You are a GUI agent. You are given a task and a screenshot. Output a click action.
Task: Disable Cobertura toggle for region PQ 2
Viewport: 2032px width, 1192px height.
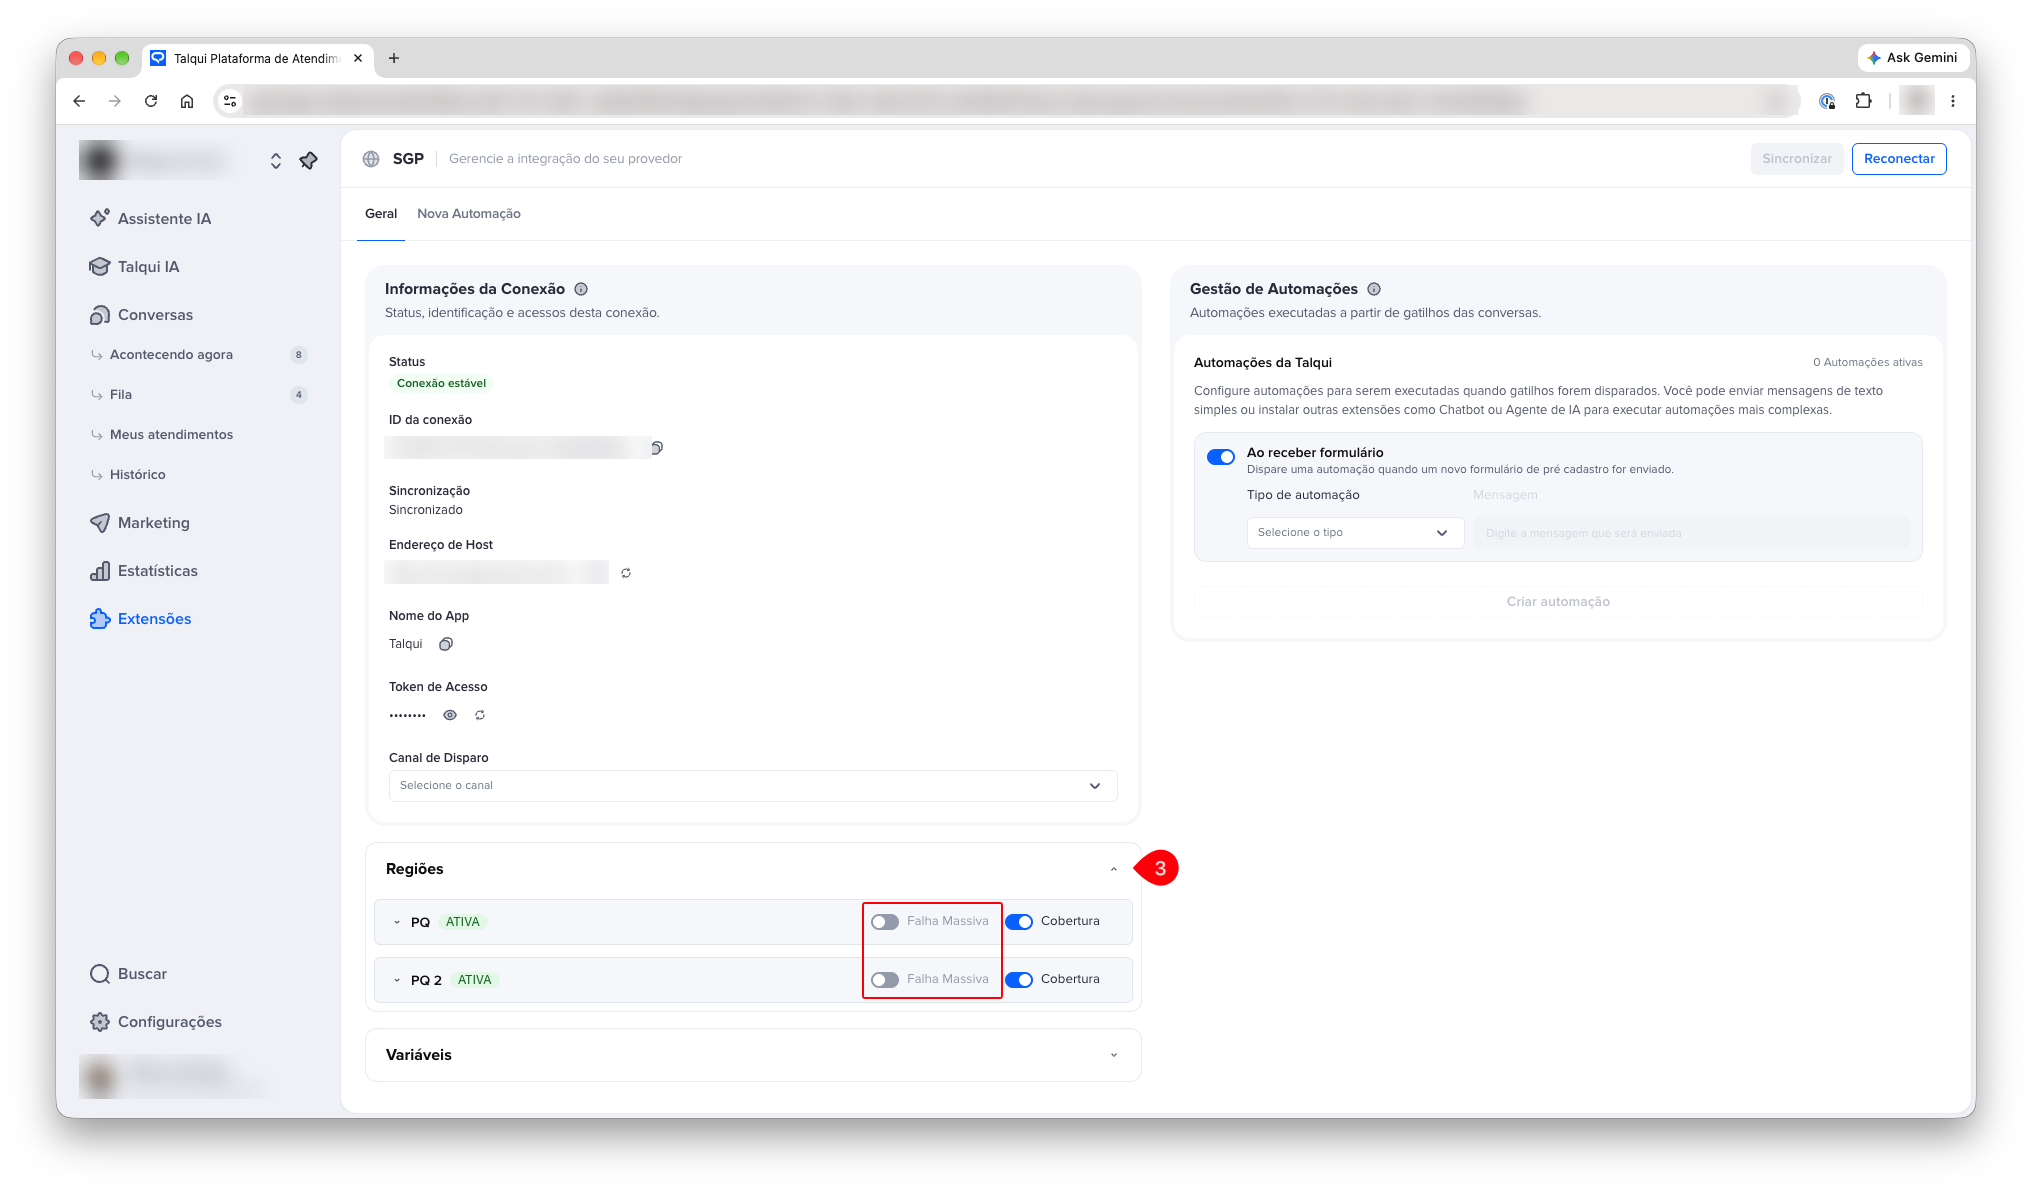tap(1019, 980)
